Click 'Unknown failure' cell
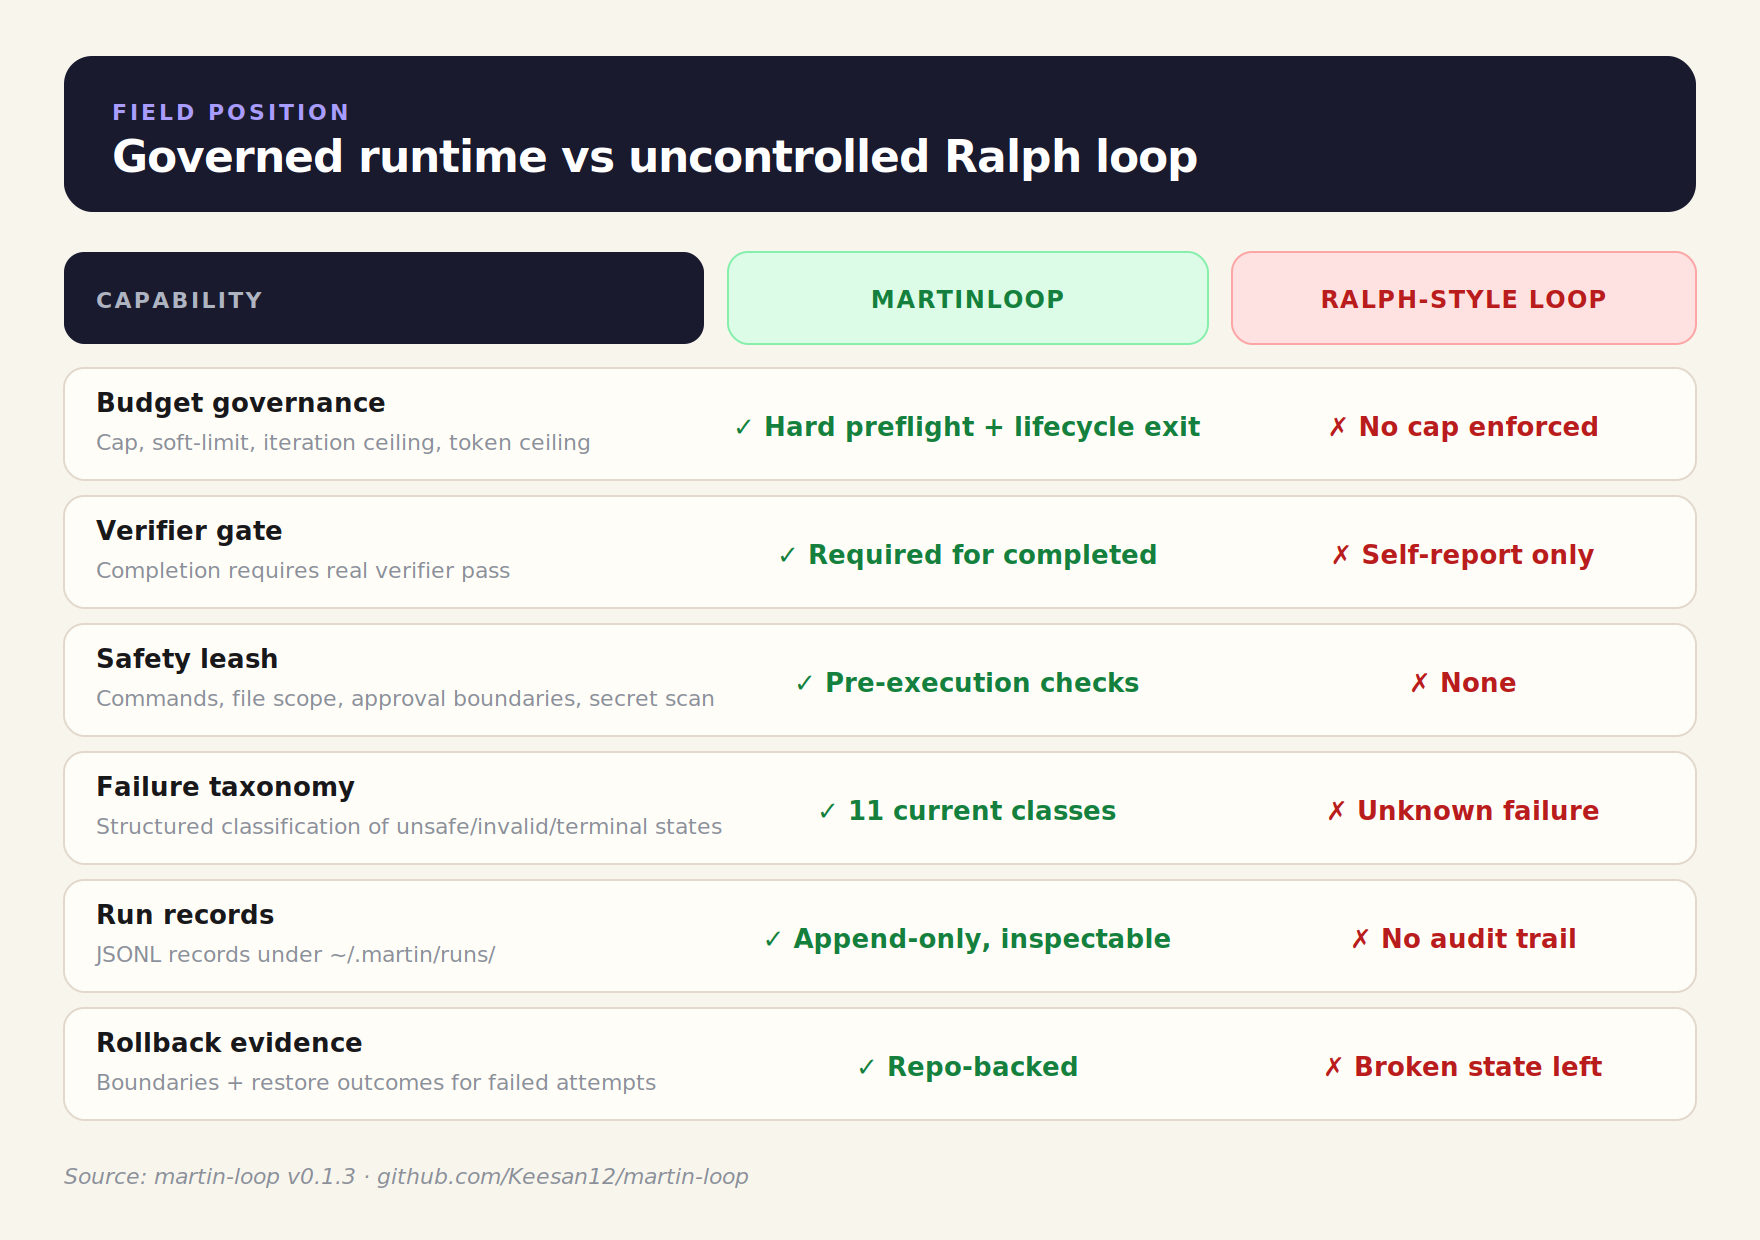 [x=1463, y=811]
